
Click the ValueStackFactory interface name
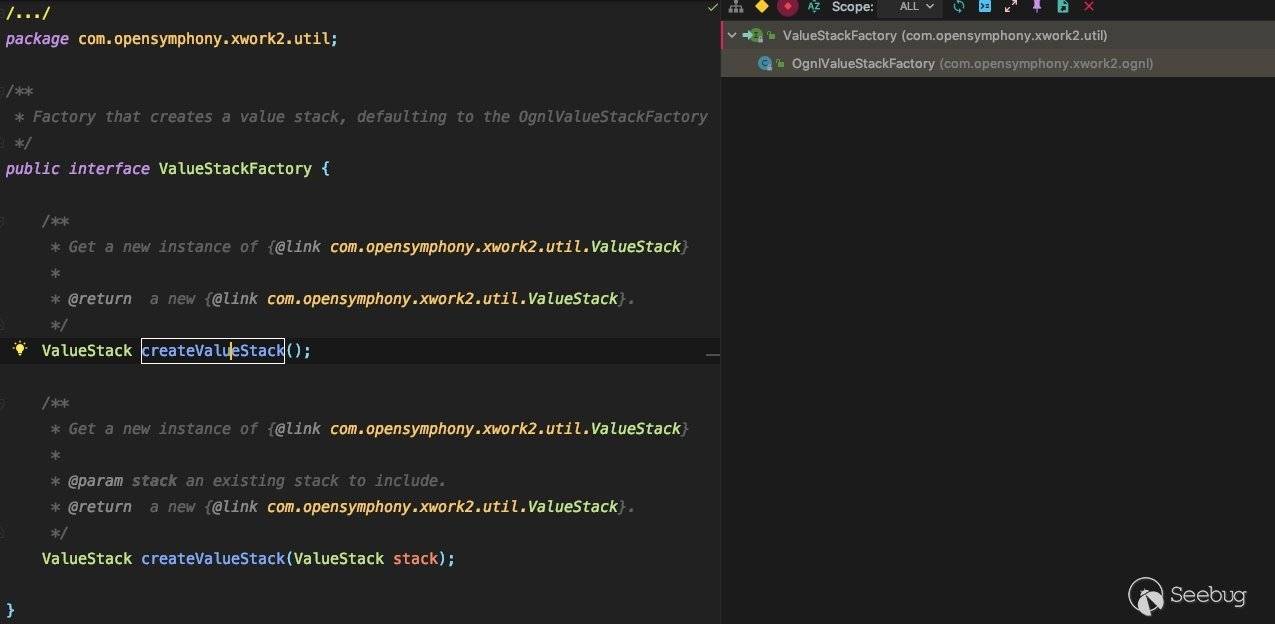click(235, 169)
